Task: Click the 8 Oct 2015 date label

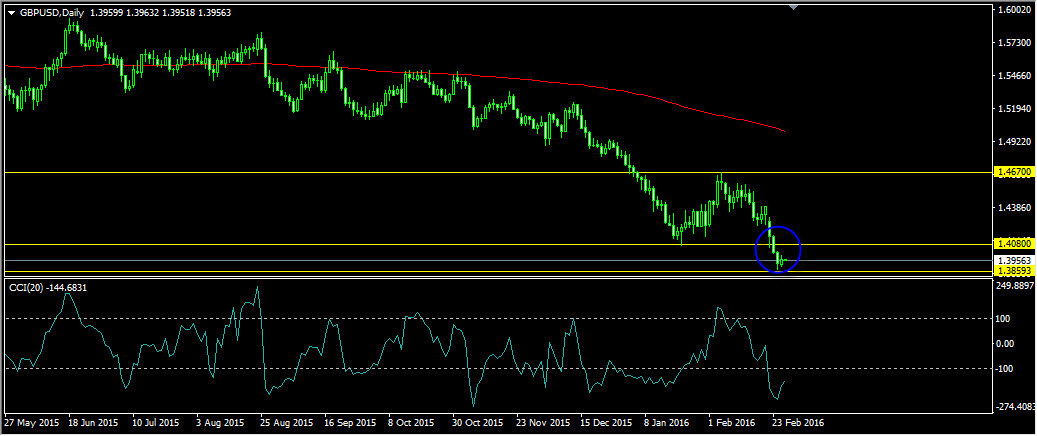Action: pos(412,421)
